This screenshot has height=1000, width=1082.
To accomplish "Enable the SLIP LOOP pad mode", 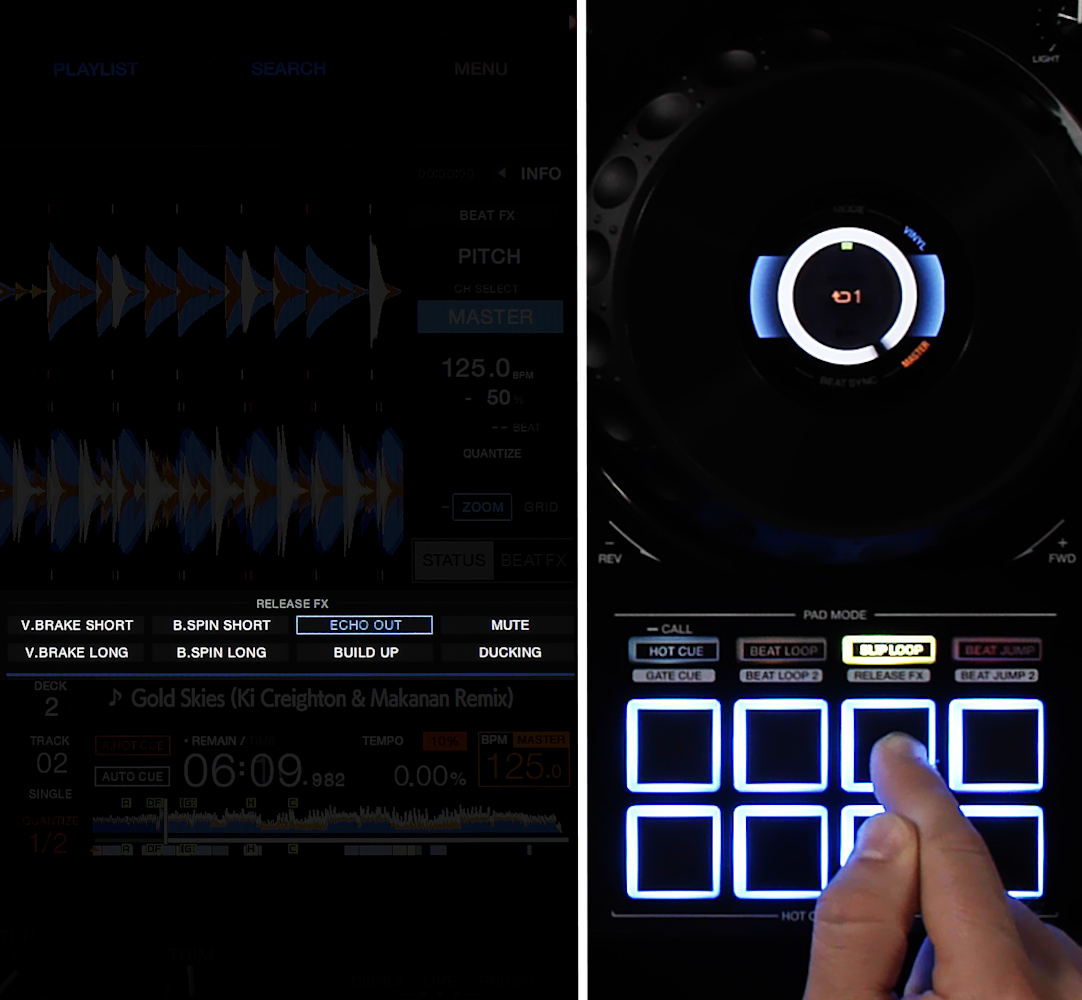I will pos(888,650).
